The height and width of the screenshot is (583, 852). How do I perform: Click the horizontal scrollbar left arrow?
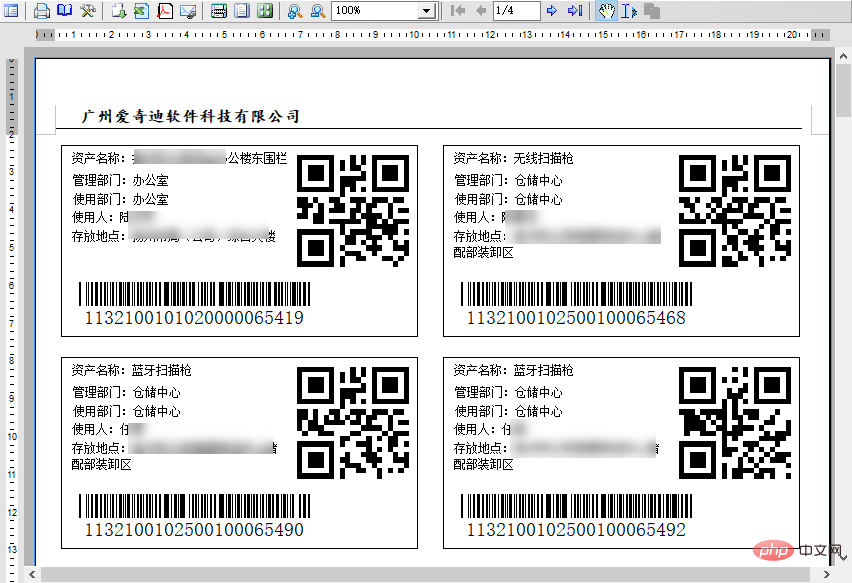point(32,574)
